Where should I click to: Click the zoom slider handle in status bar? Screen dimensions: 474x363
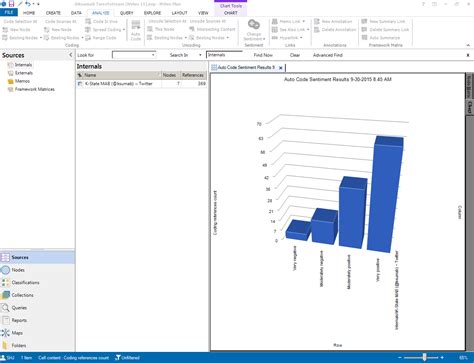pos(424,358)
